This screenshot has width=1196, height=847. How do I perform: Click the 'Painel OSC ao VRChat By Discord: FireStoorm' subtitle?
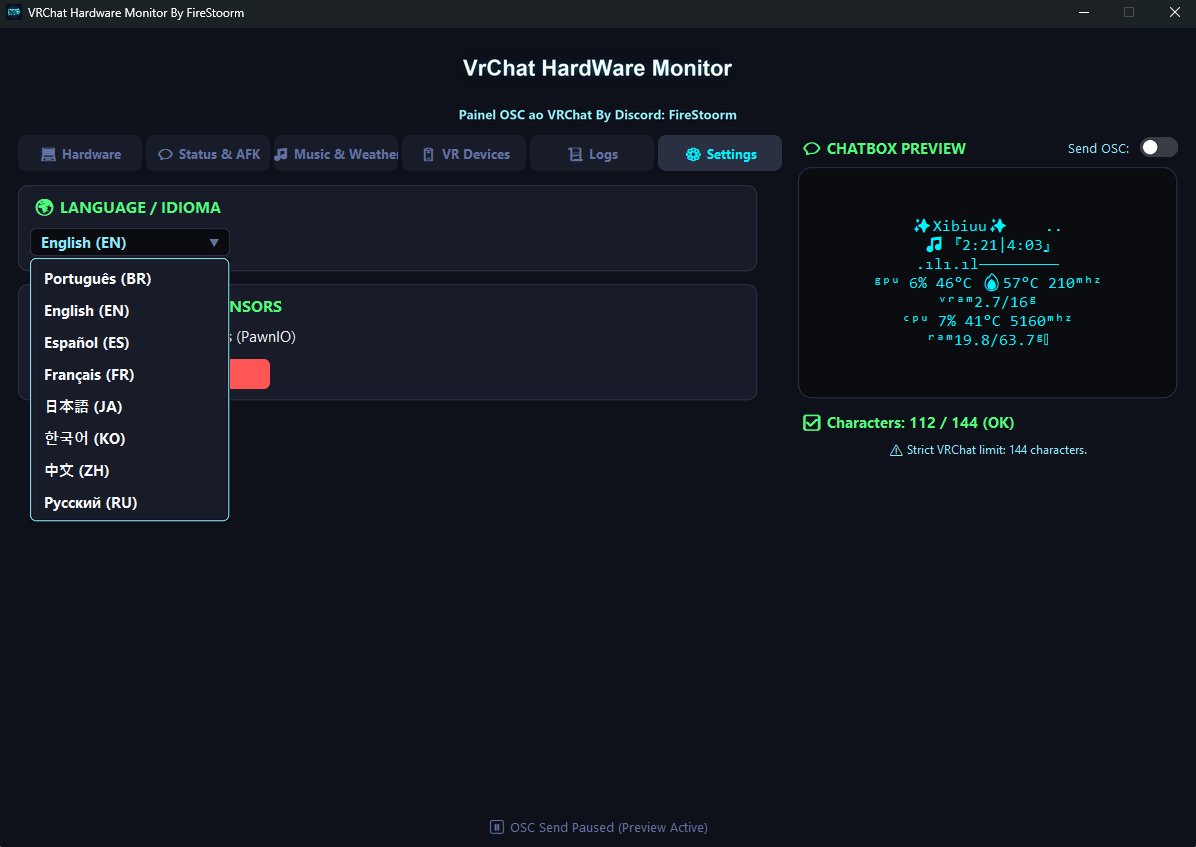[x=597, y=115]
